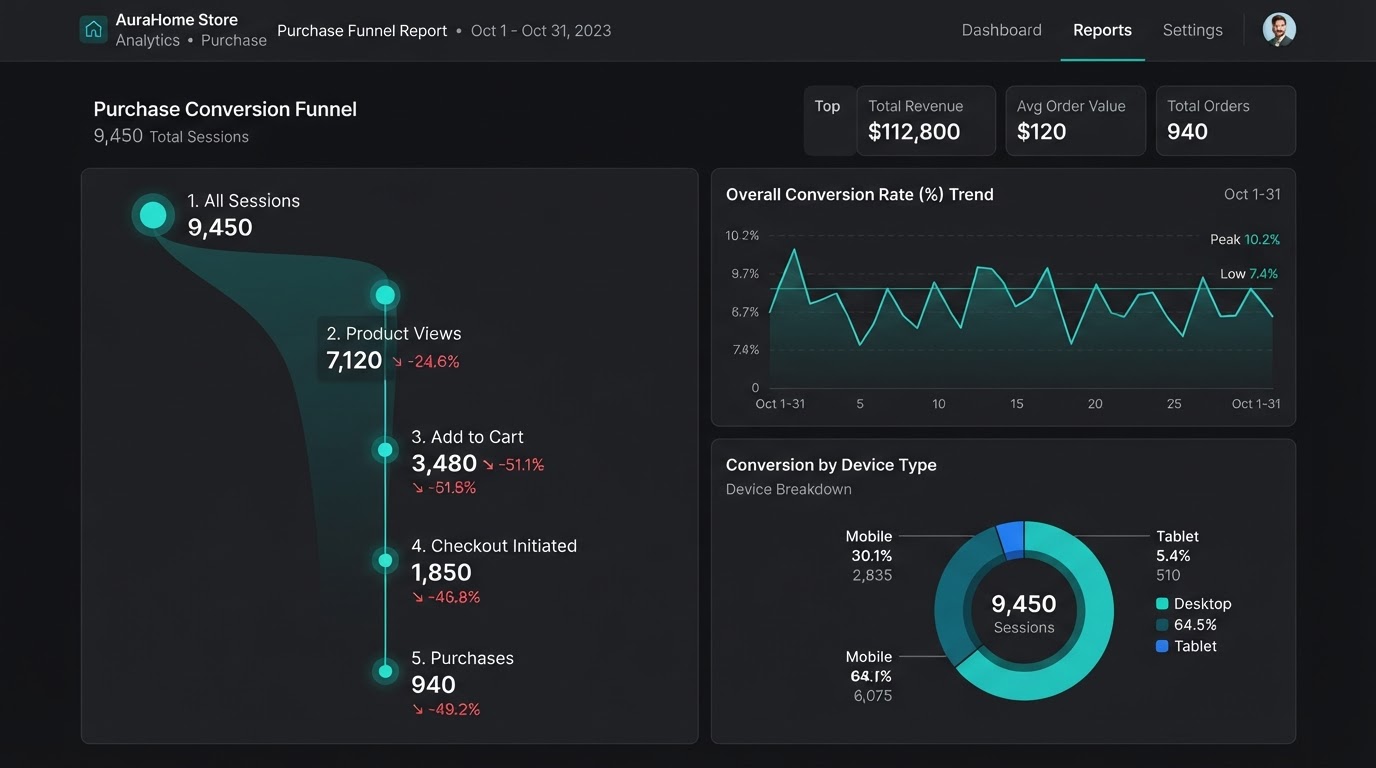Select the All Sessions funnel node circle
Screen dimensions: 1376x768
click(153, 214)
